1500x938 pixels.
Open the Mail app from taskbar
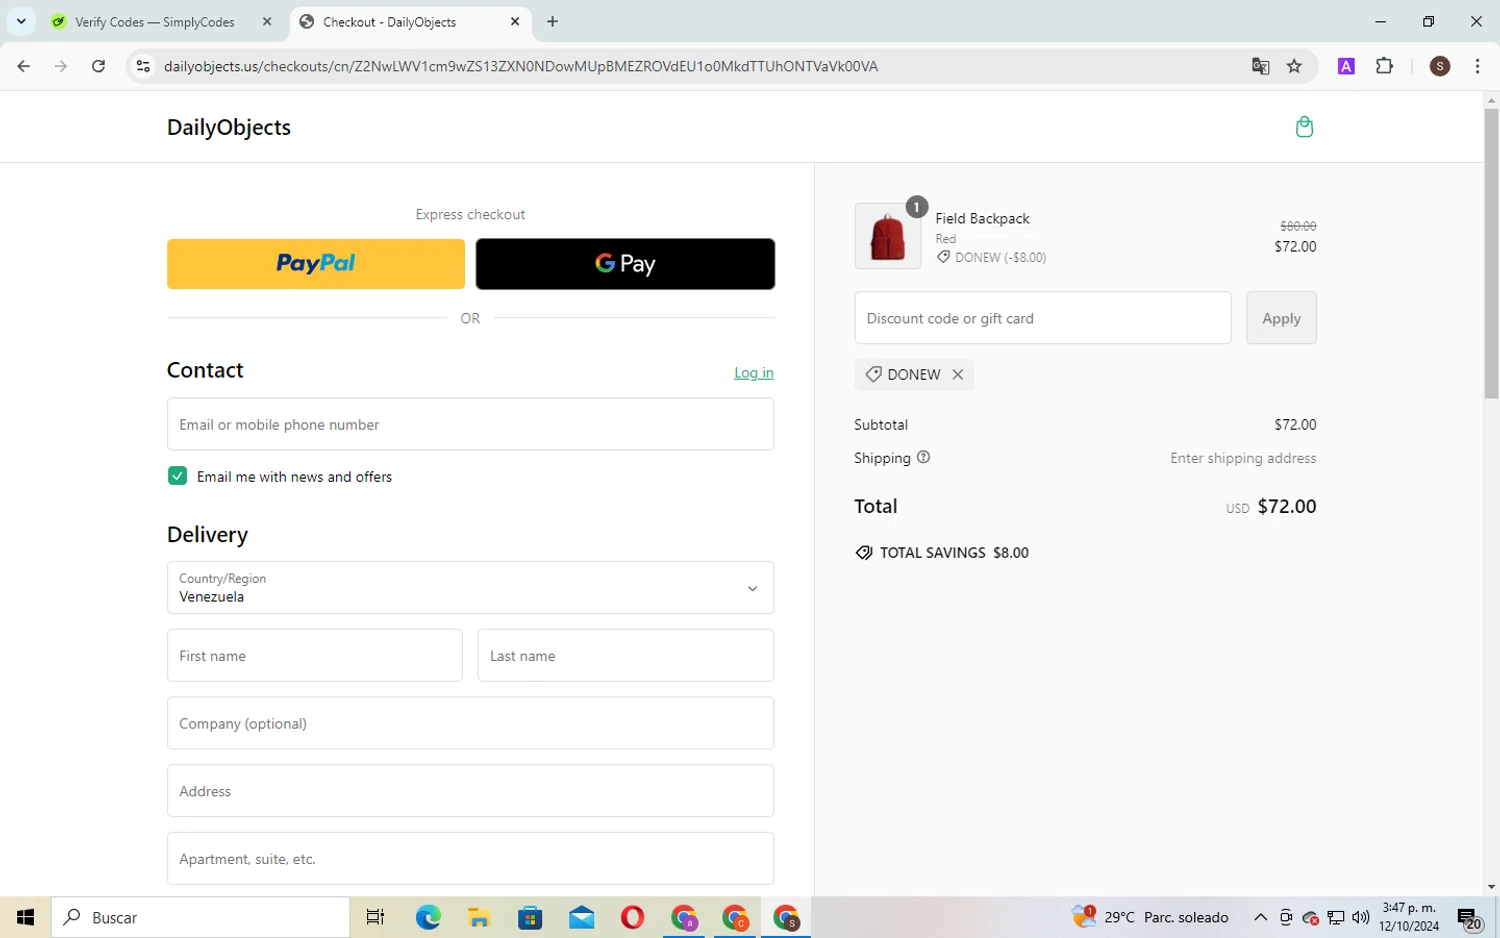pos(581,917)
